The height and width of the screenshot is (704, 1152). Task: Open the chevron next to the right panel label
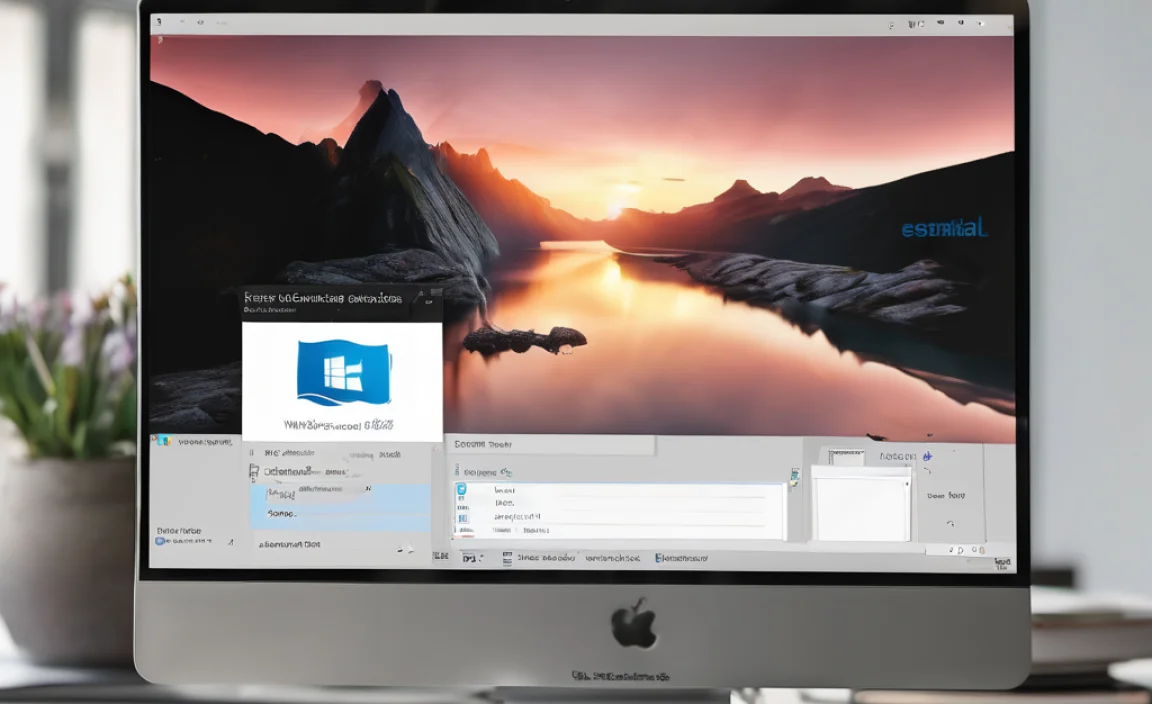point(928,471)
